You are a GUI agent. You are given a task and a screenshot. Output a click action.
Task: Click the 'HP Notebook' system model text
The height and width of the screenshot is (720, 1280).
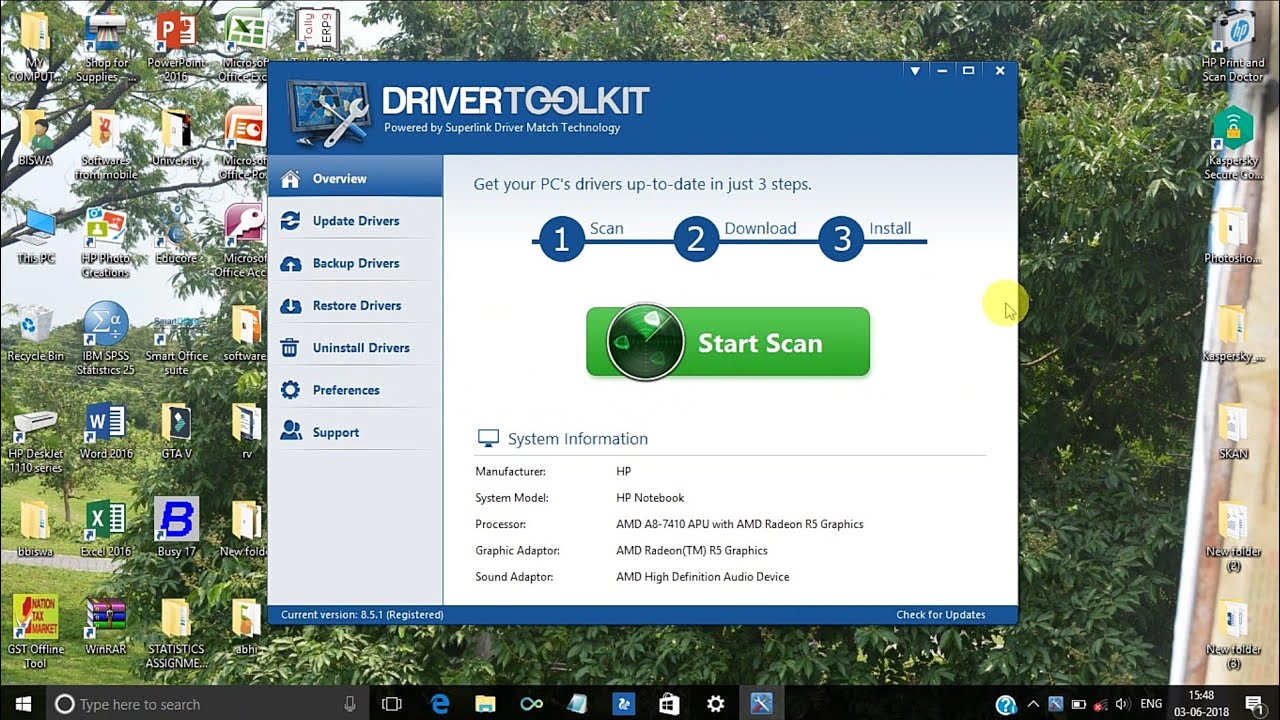pos(650,498)
